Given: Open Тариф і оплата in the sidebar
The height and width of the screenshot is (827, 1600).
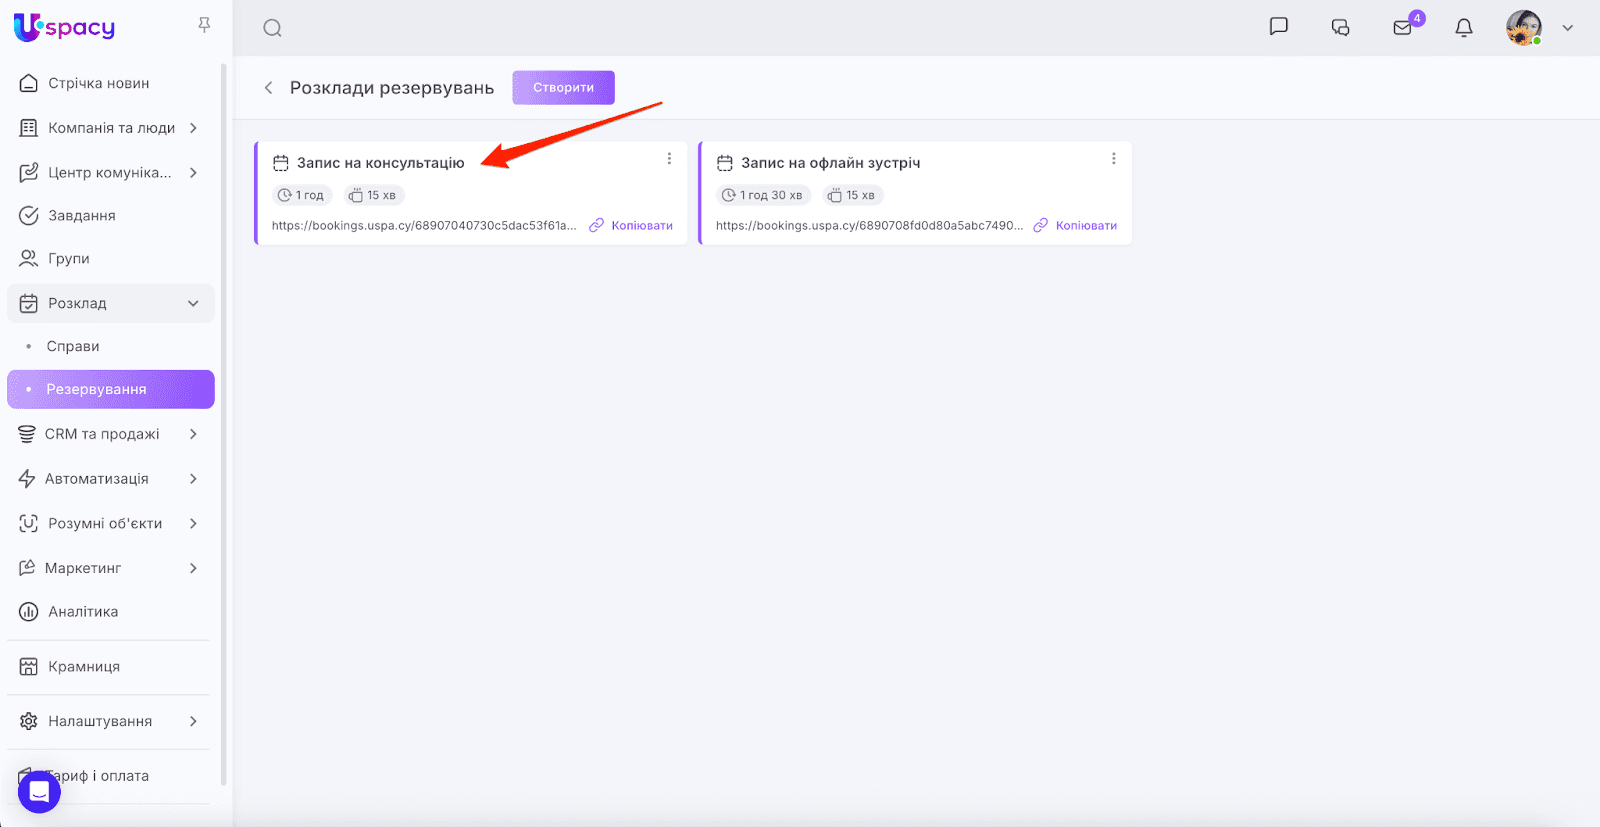Looking at the screenshot, I should [98, 776].
